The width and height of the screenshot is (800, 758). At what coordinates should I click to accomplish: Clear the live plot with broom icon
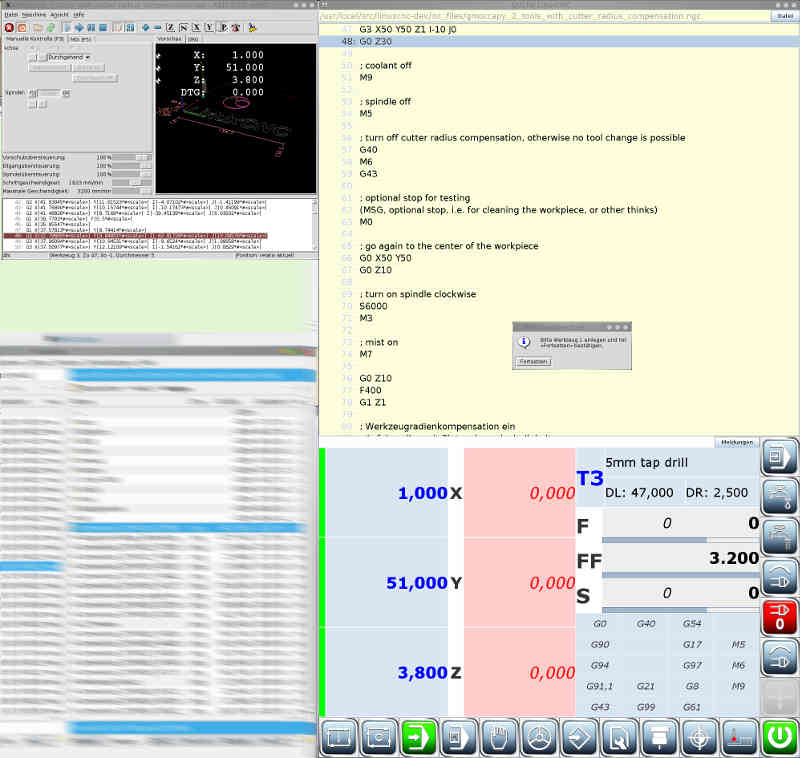[x=252, y=28]
